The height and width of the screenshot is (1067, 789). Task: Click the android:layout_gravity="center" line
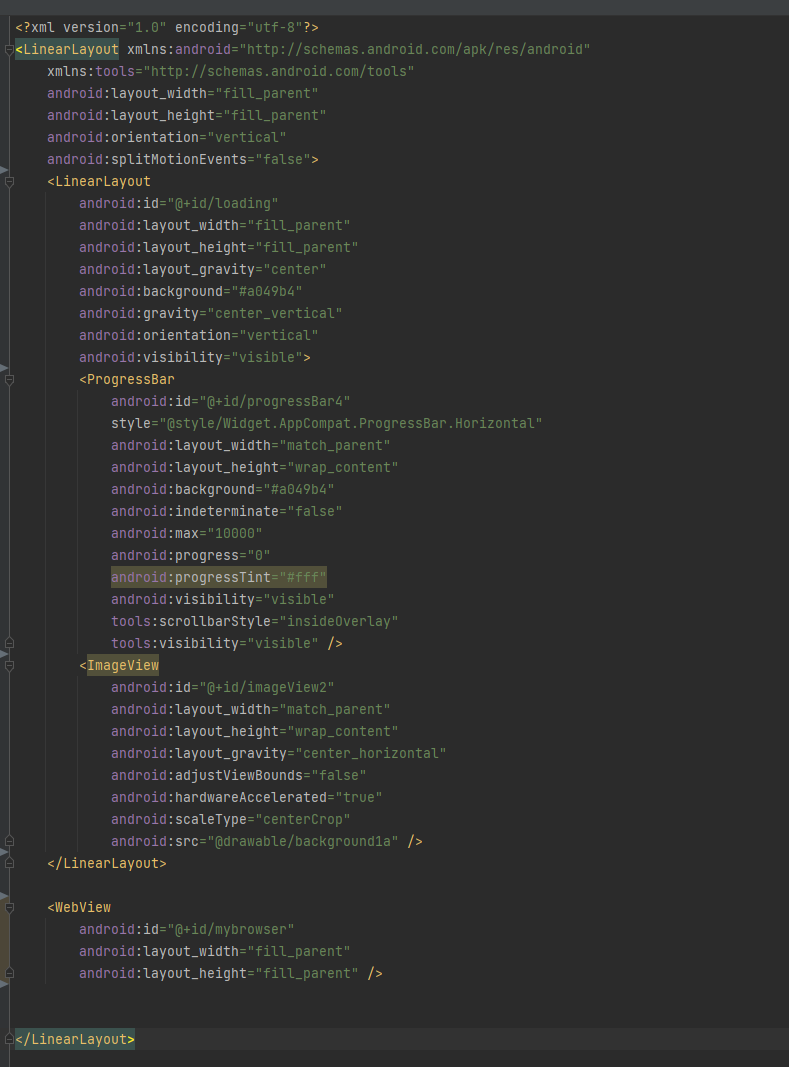[203, 269]
